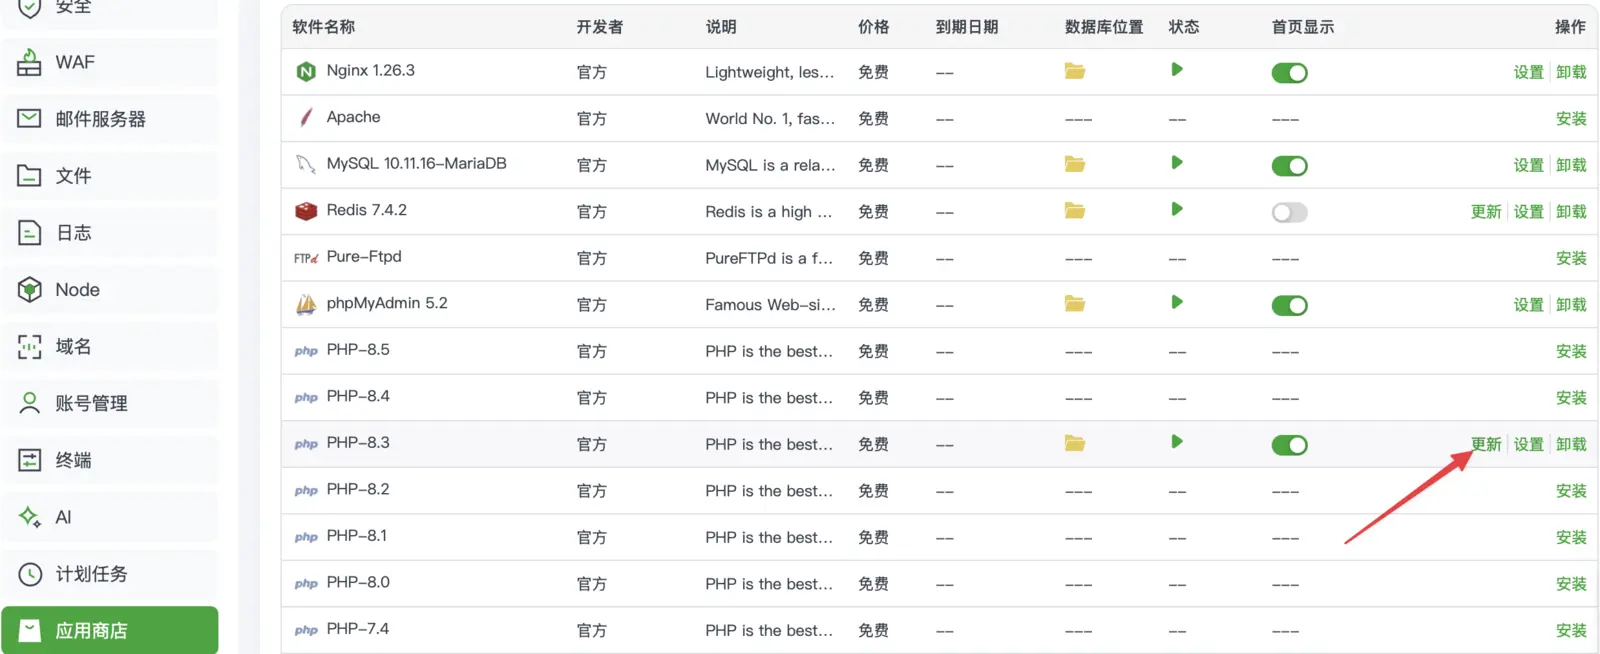1600x654 pixels.
Task: Open the 应用商店 app store menu
Action: 110,630
